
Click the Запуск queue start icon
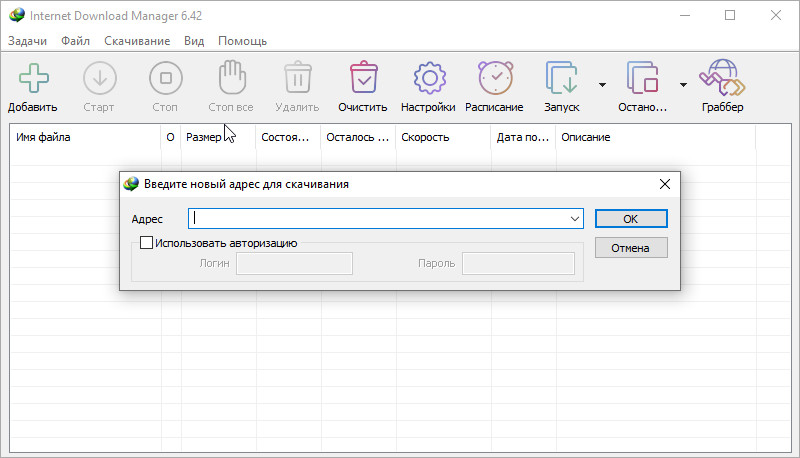coord(561,78)
